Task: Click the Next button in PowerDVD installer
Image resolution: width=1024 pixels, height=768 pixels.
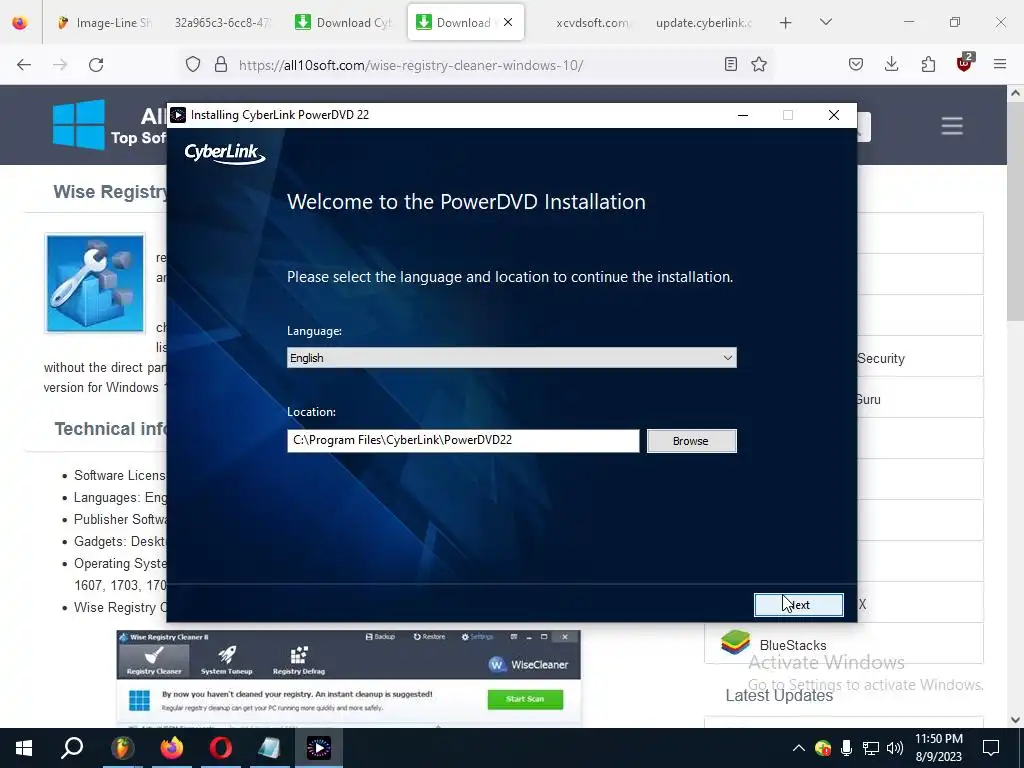Action: 798,605
